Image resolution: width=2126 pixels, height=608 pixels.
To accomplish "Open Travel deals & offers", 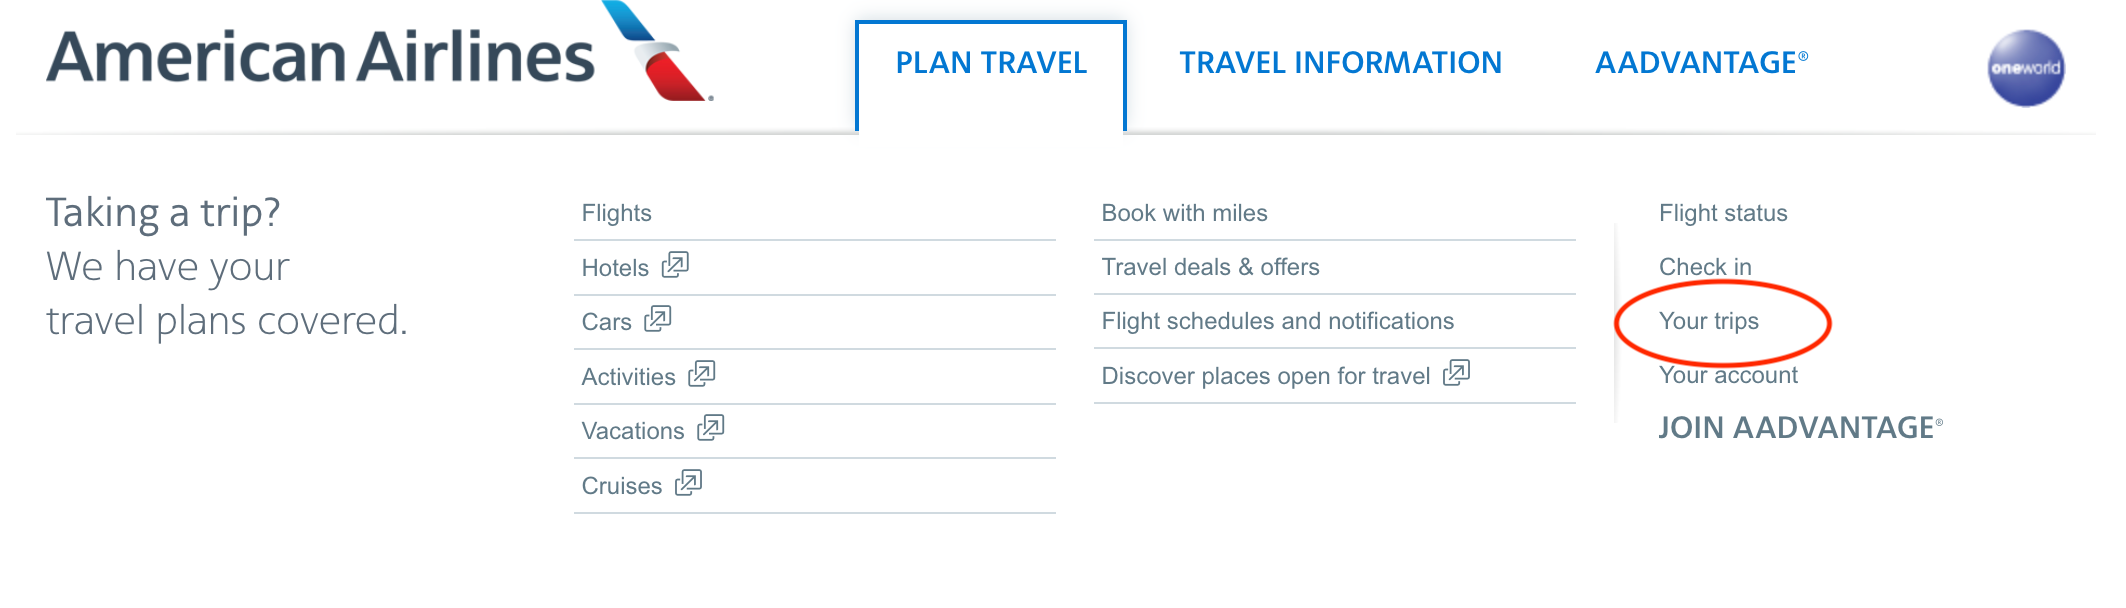I will [1210, 267].
